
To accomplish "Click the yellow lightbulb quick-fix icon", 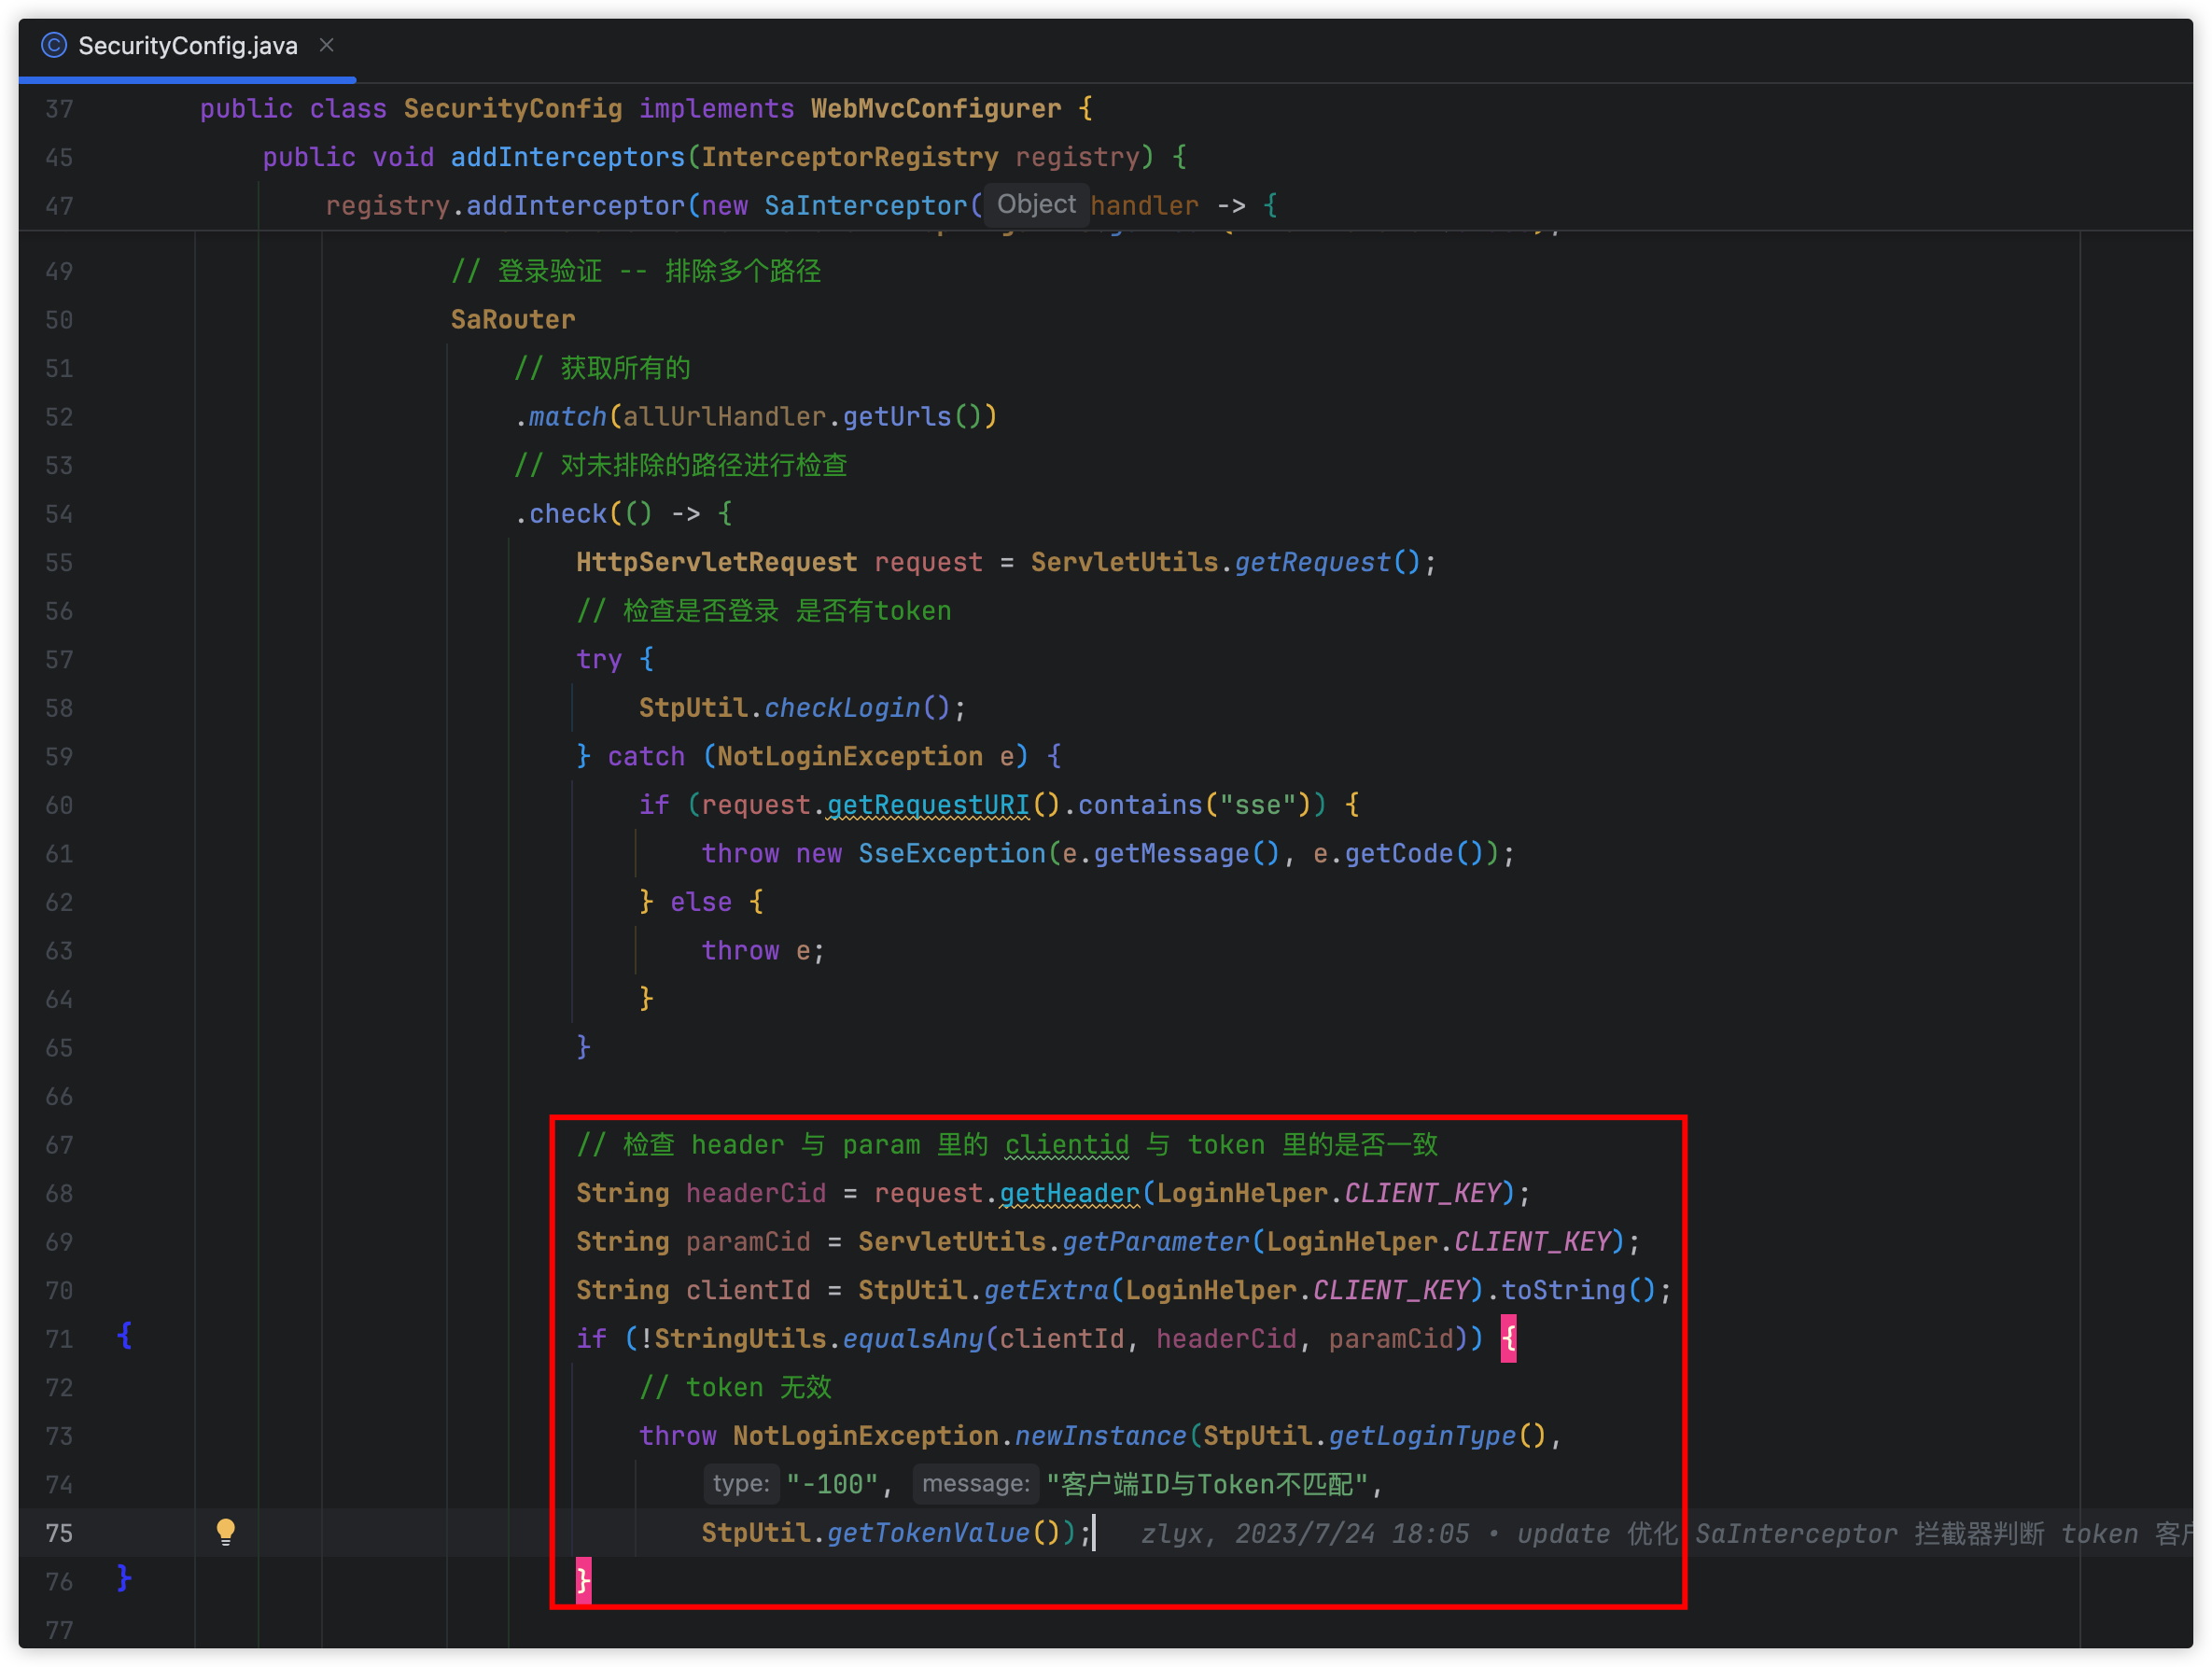I will (x=226, y=1531).
